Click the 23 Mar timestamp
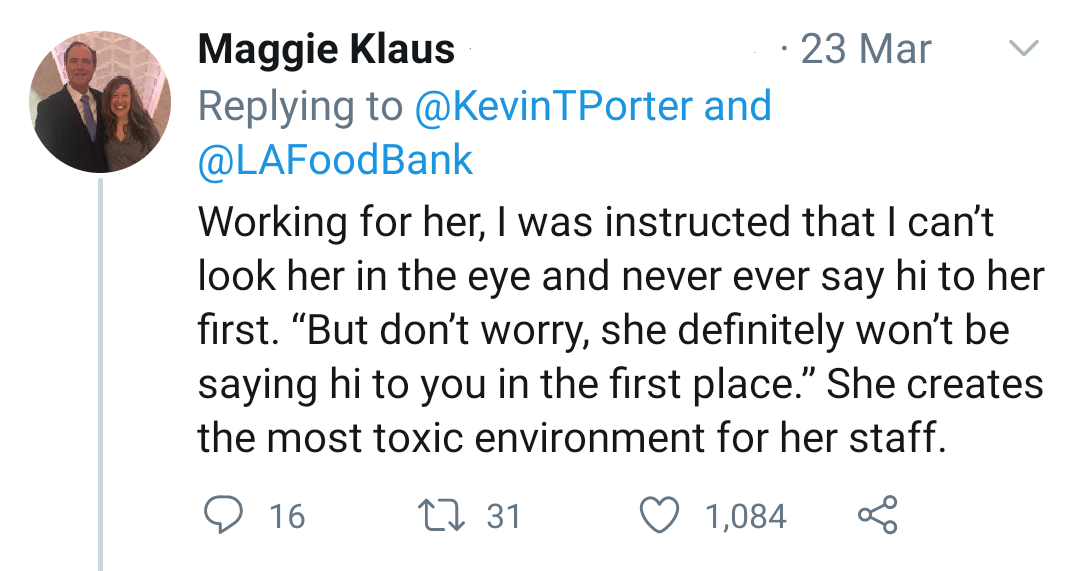 (x=866, y=49)
